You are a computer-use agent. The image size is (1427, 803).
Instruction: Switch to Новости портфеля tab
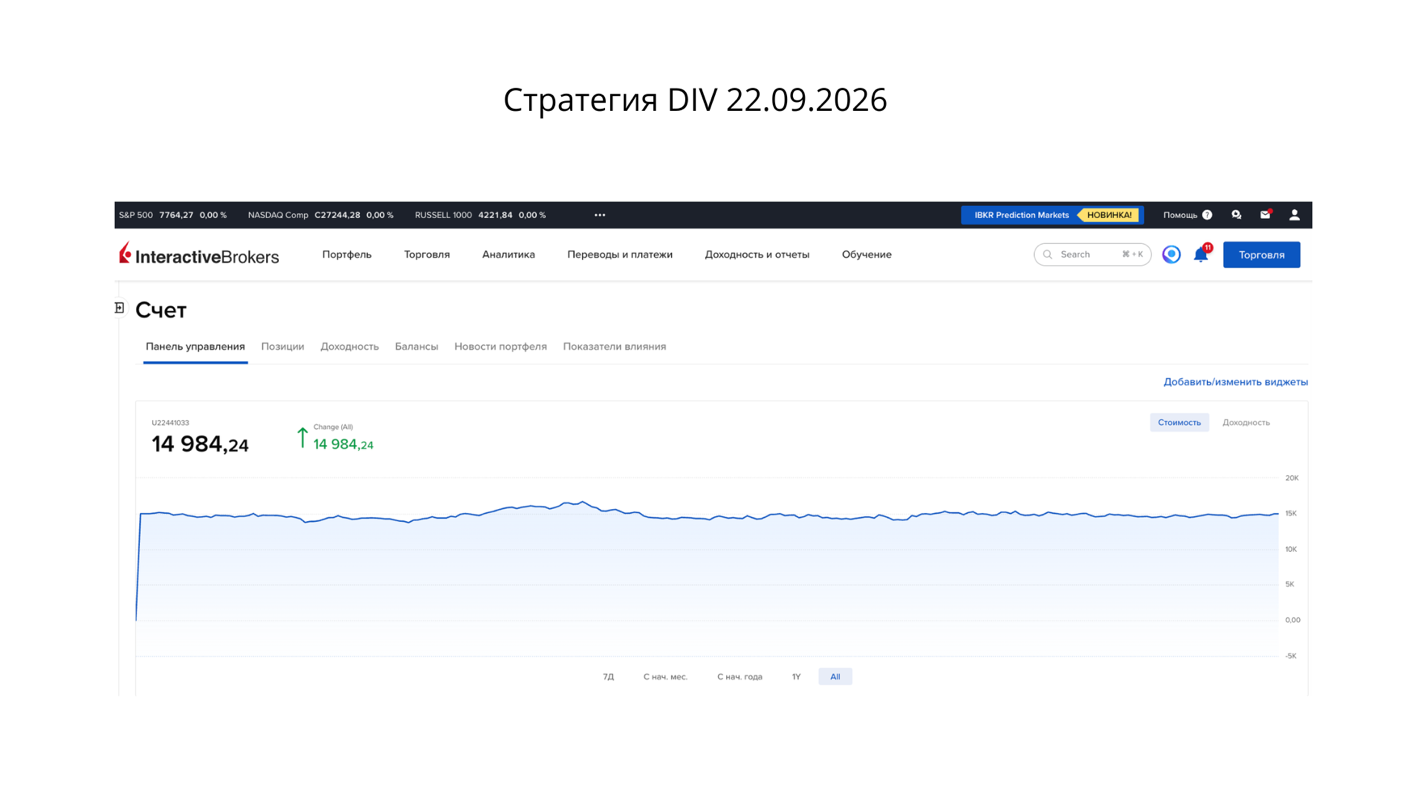click(500, 347)
